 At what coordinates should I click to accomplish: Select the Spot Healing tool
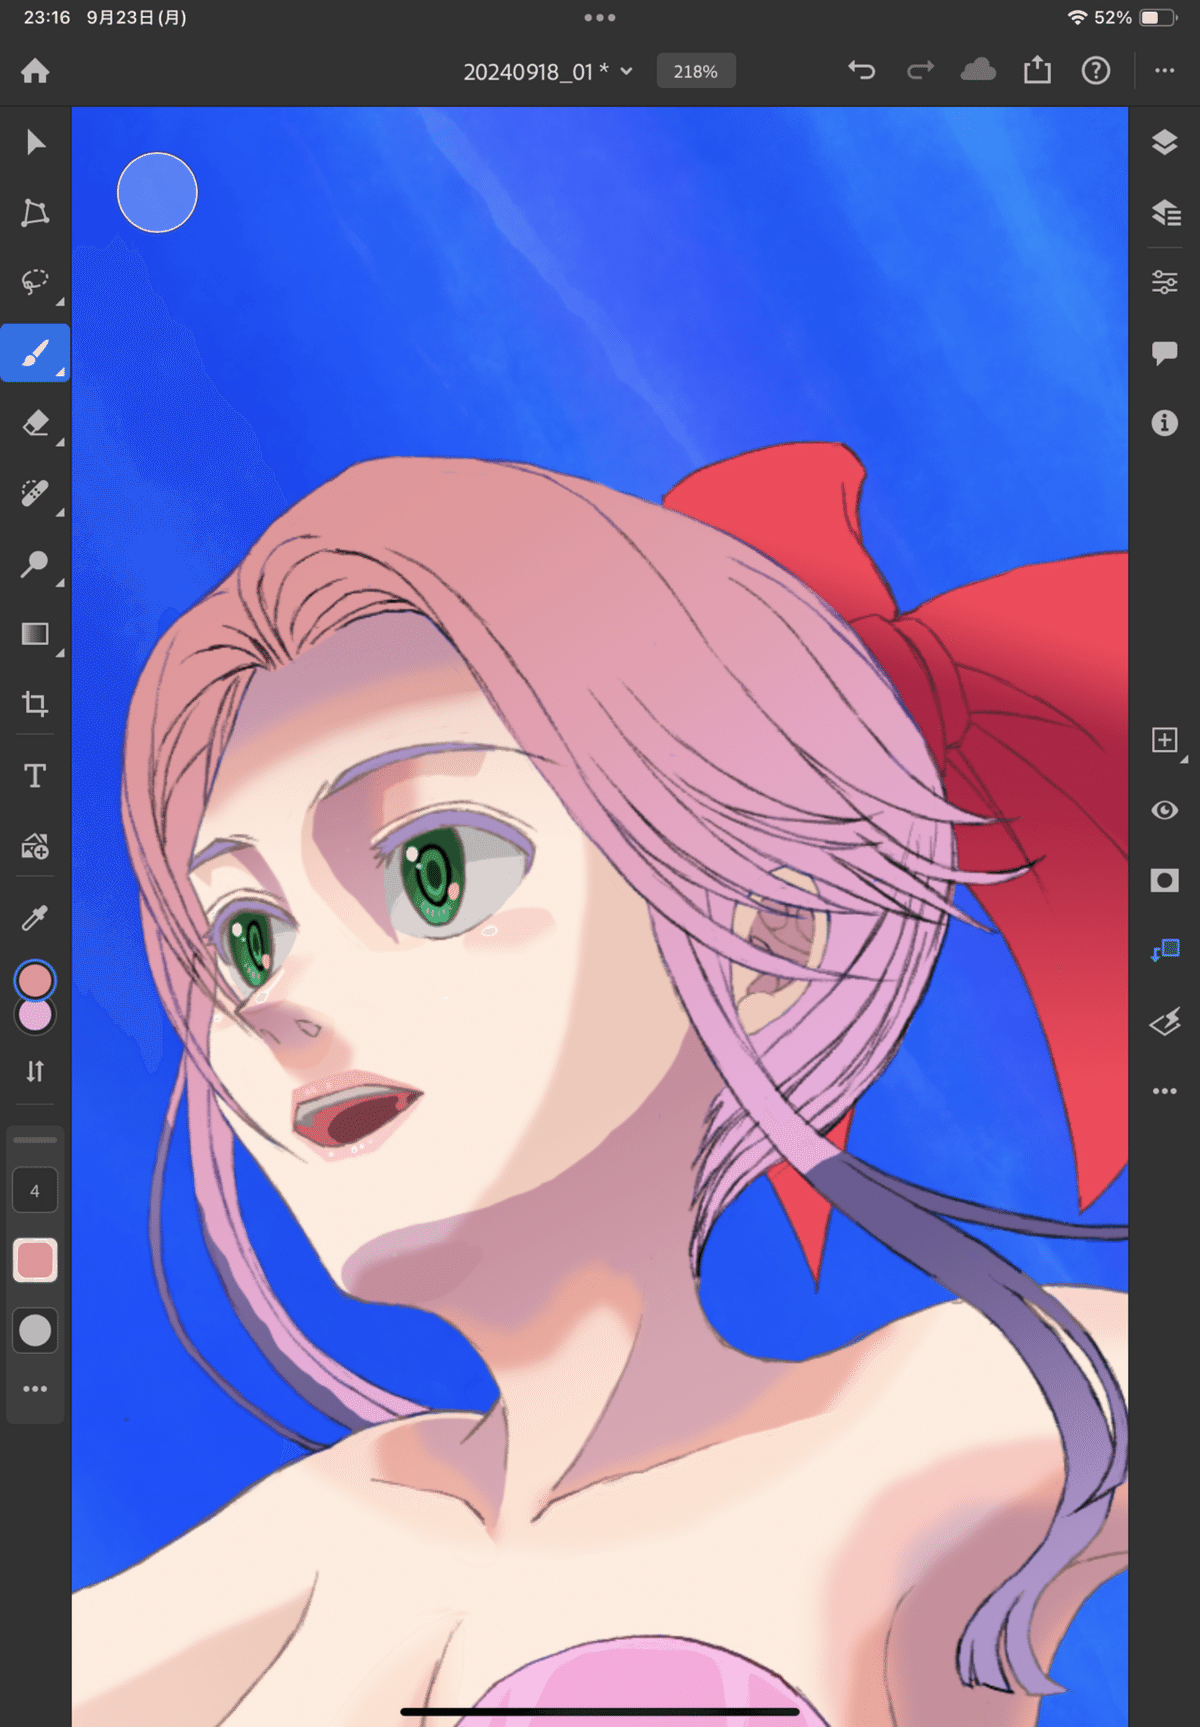click(x=35, y=493)
